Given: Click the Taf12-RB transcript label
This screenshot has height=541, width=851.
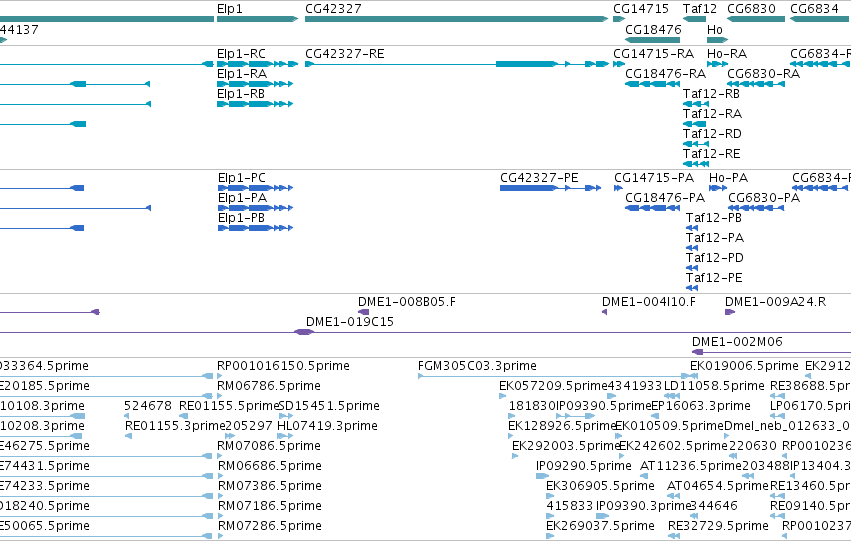Looking at the screenshot, I should click(712, 94).
